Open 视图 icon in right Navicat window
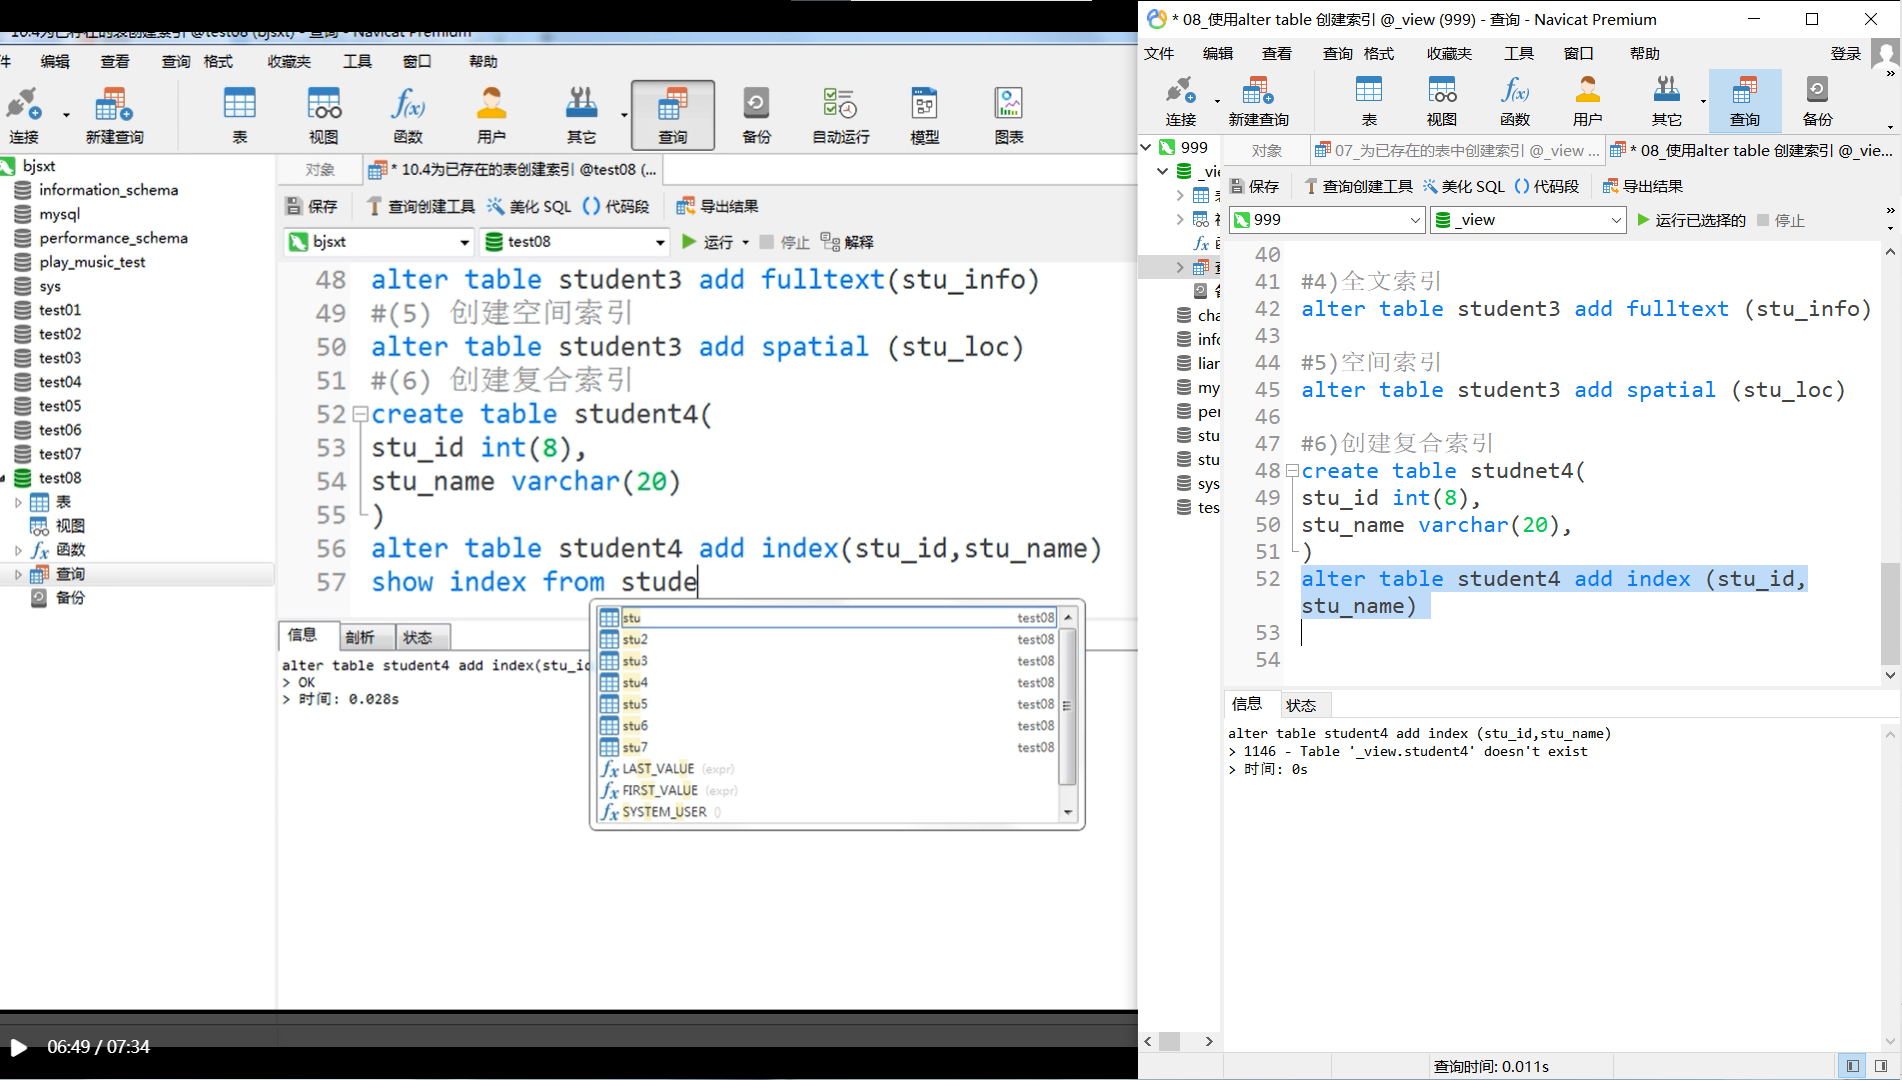The image size is (1902, 1080). point(1442,101)
